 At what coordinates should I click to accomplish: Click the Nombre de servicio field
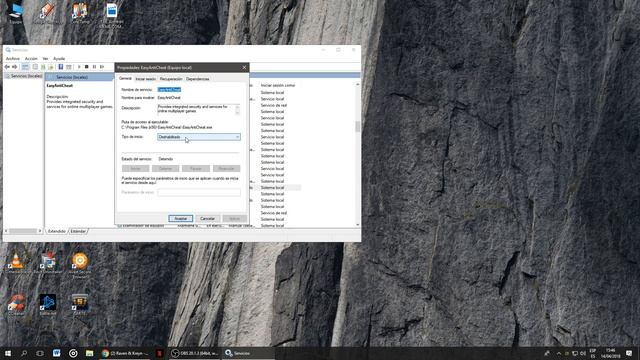point(169,89)
